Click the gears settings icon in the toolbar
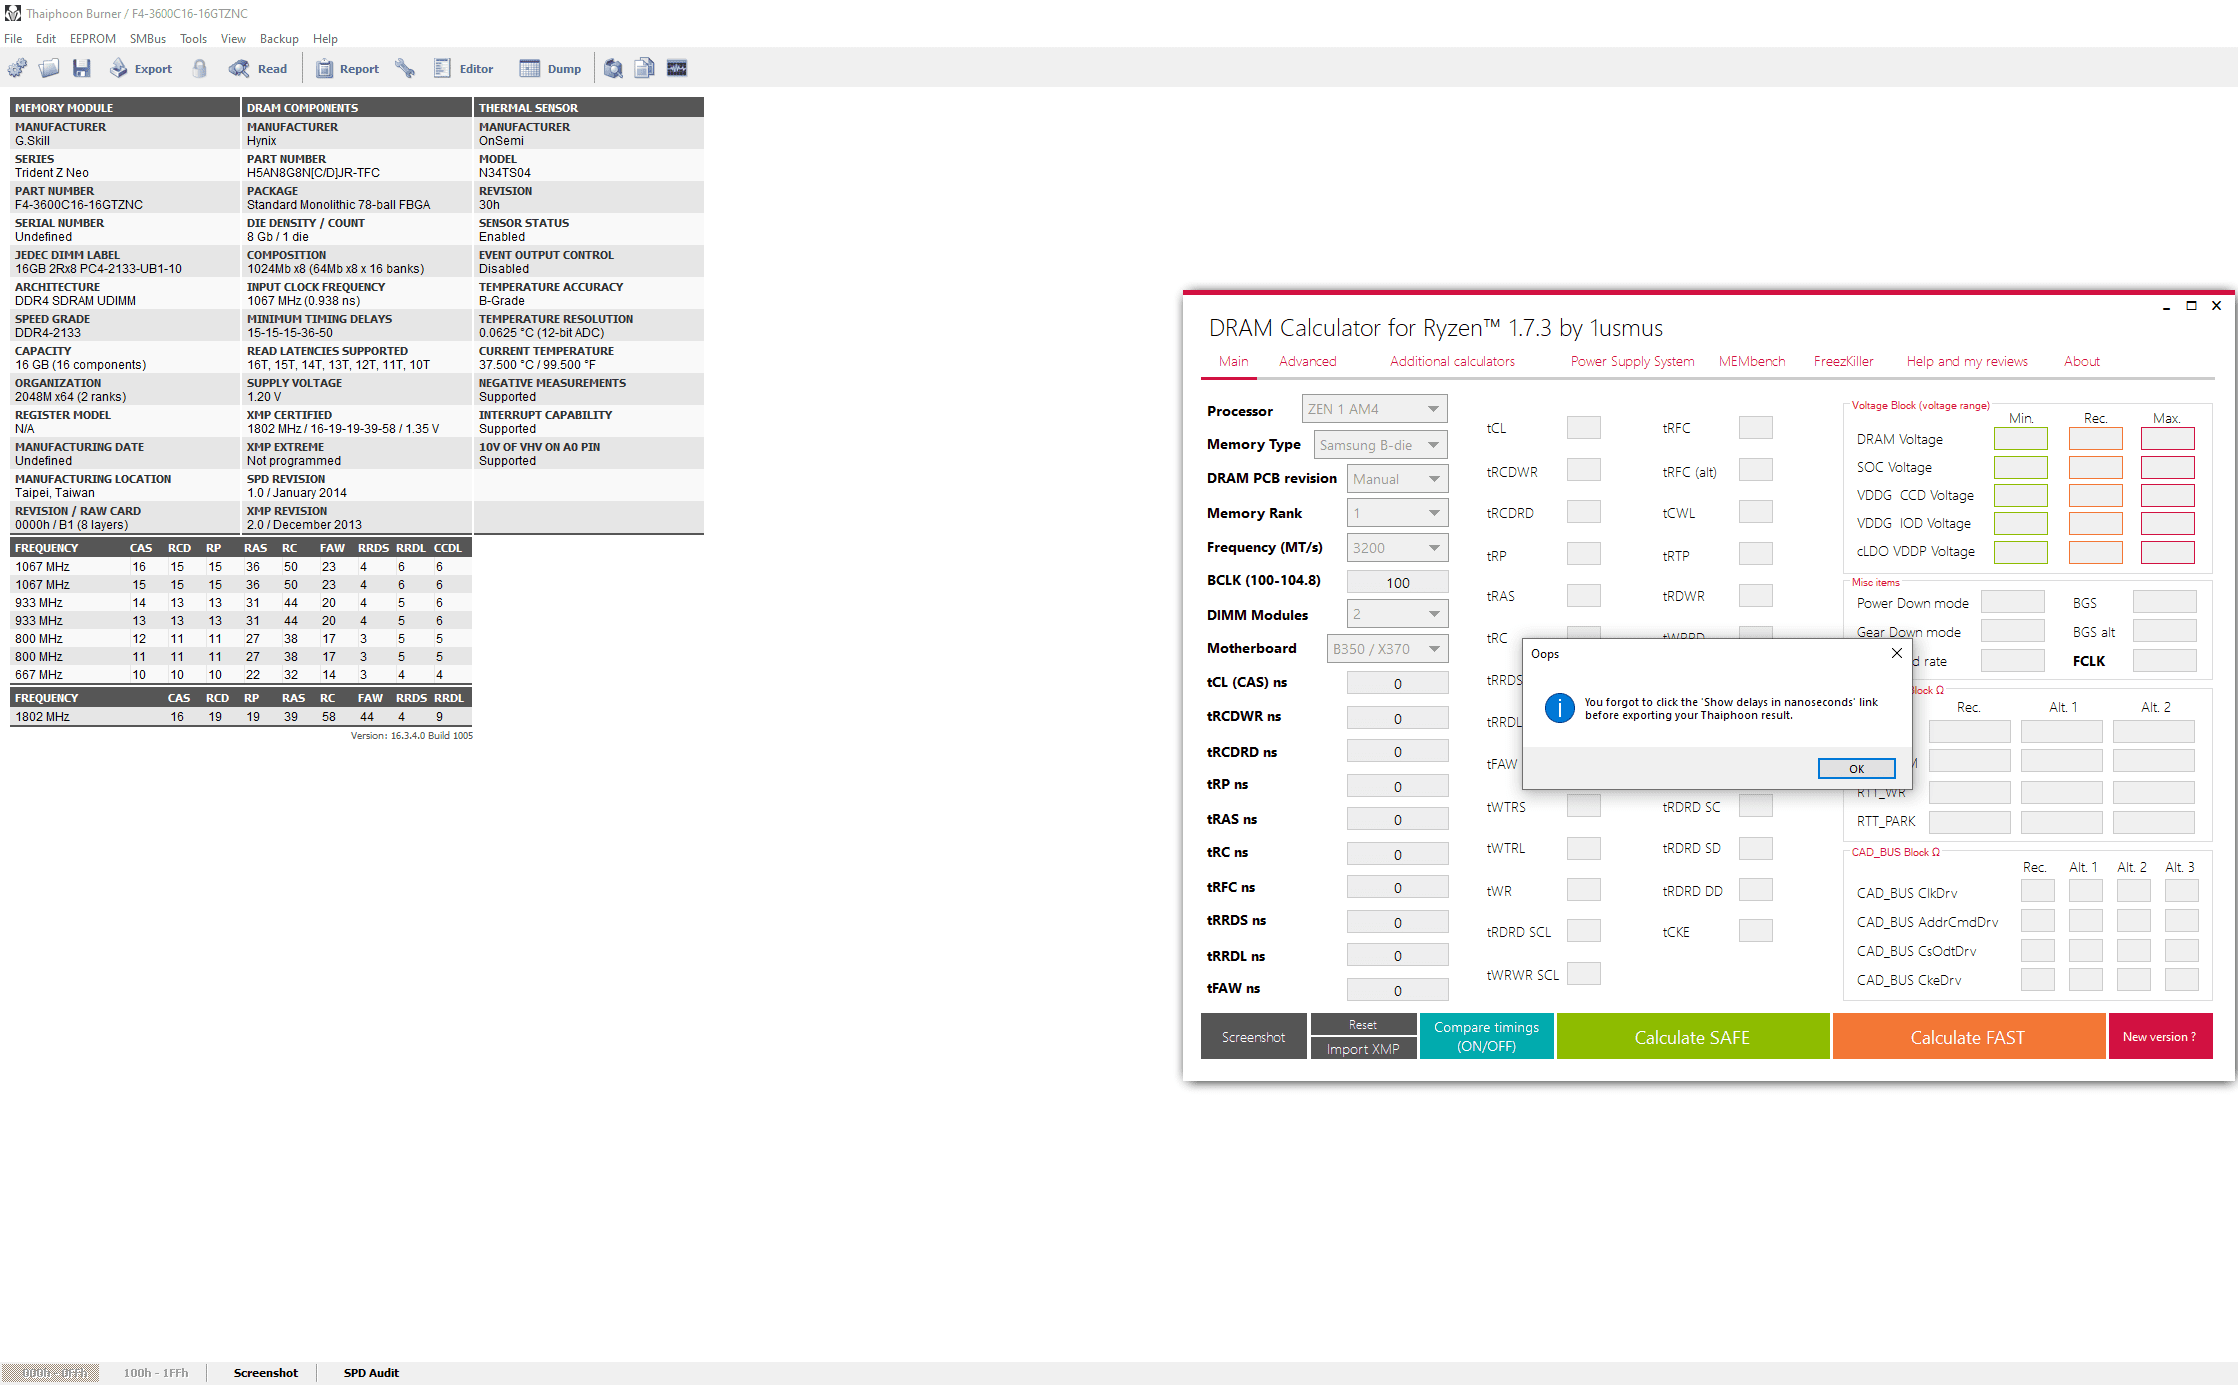The image size is (2238, 1385). (x=18, y=68)
